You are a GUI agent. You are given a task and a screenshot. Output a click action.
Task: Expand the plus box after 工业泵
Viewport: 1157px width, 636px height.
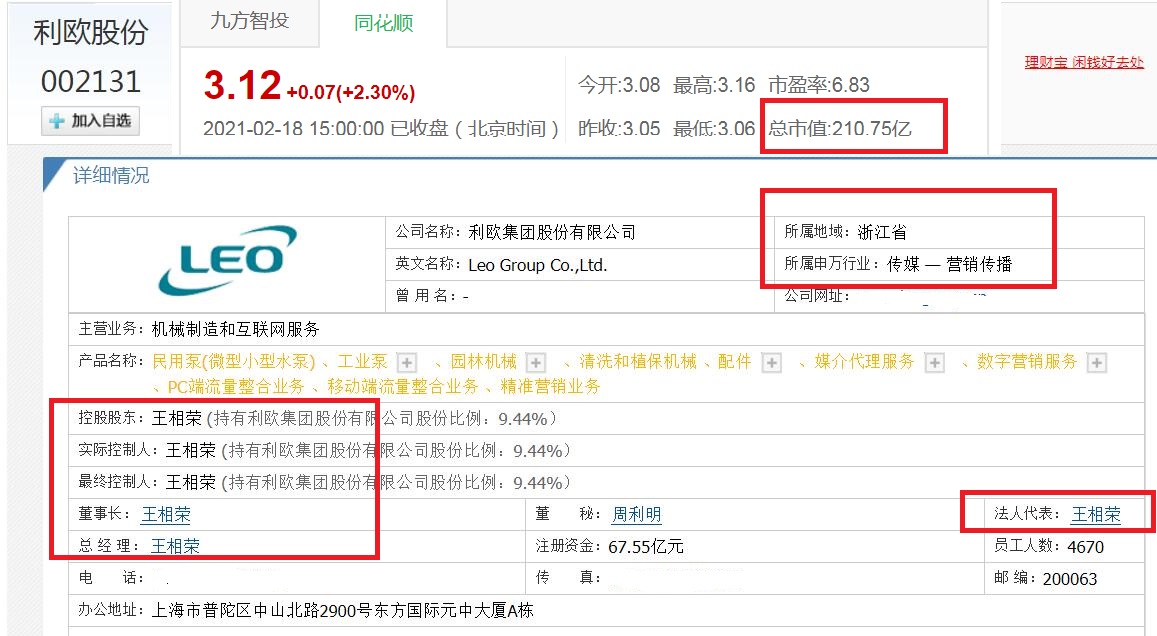tap(407, 362)
